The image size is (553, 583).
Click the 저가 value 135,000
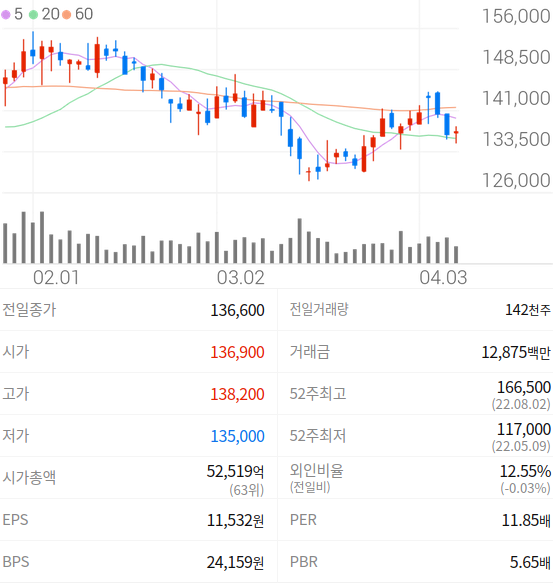tap(237, 436)
